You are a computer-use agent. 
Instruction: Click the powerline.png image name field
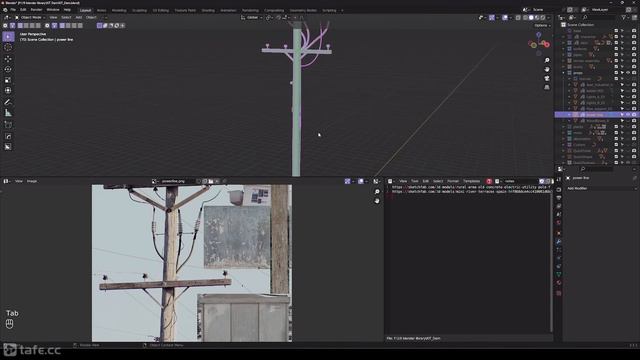(176, 181)
